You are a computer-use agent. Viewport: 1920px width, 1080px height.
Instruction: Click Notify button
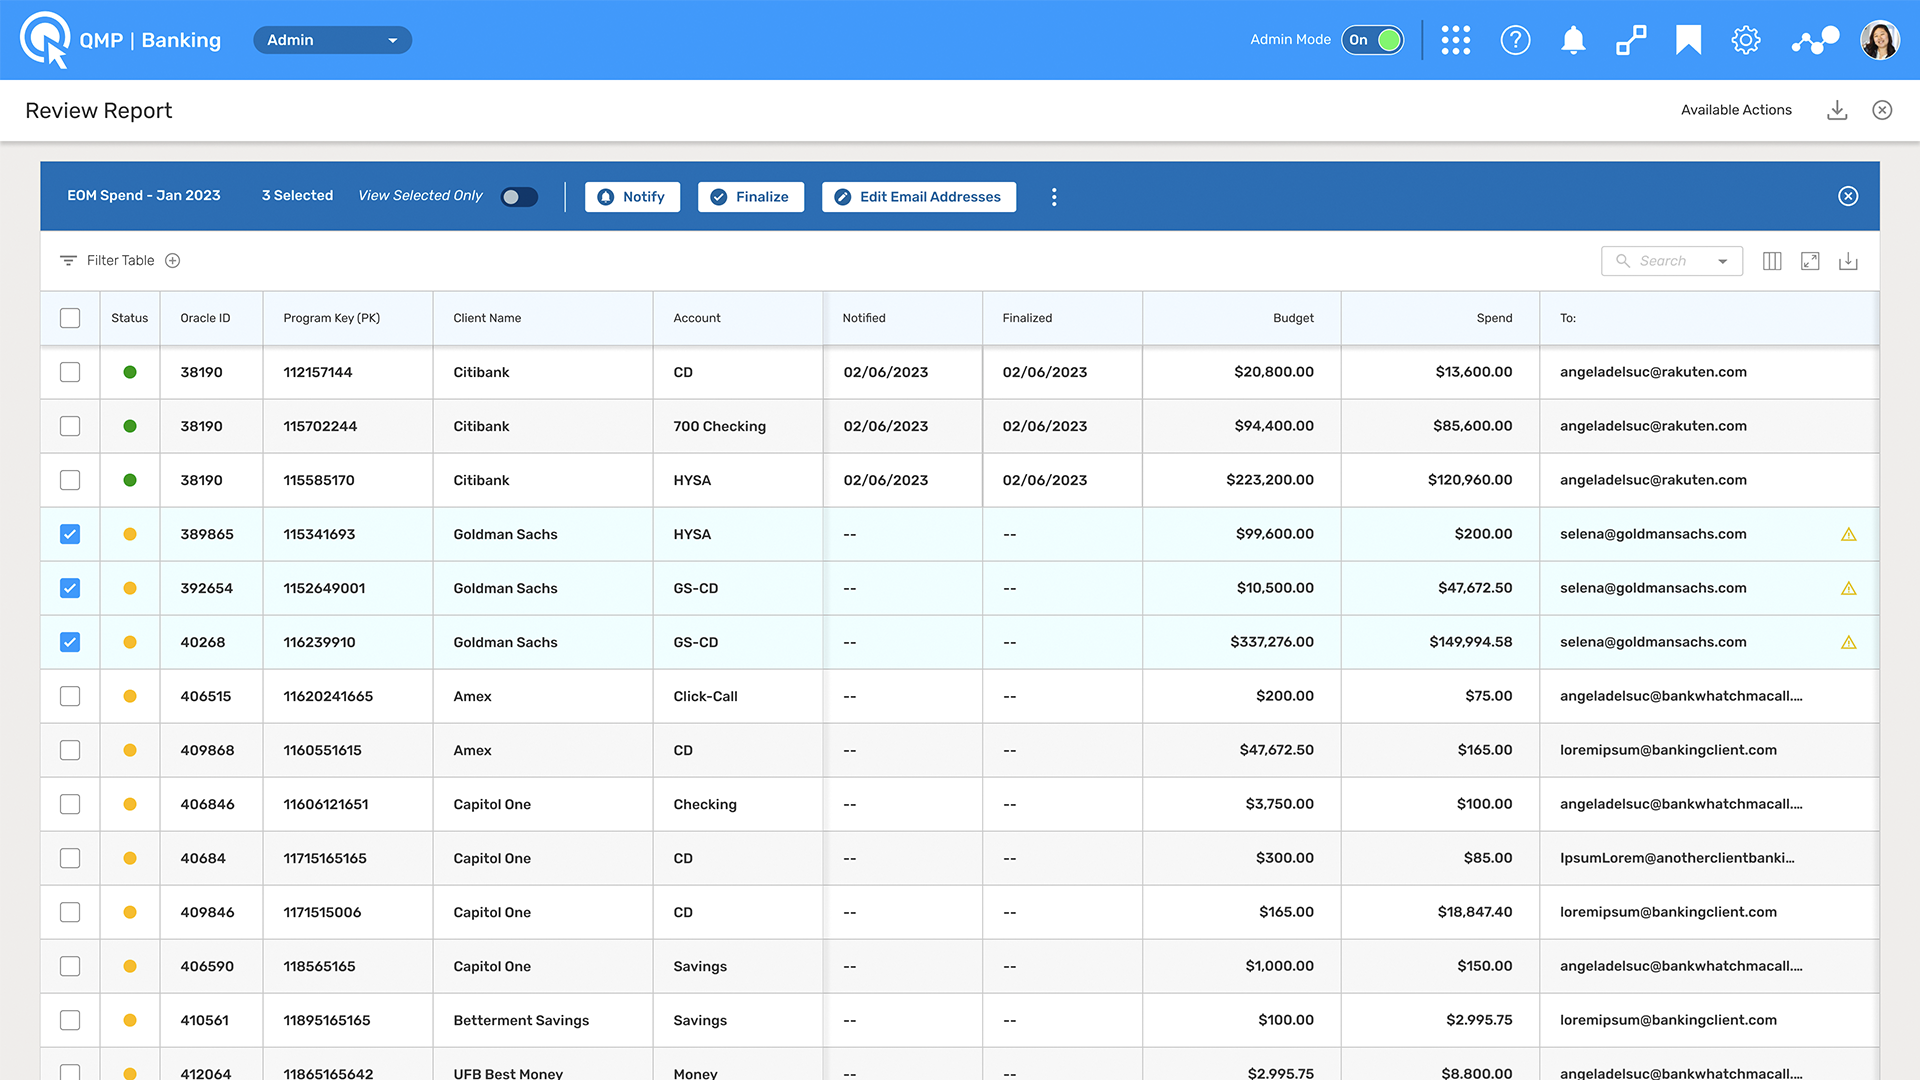pos(632,197)
